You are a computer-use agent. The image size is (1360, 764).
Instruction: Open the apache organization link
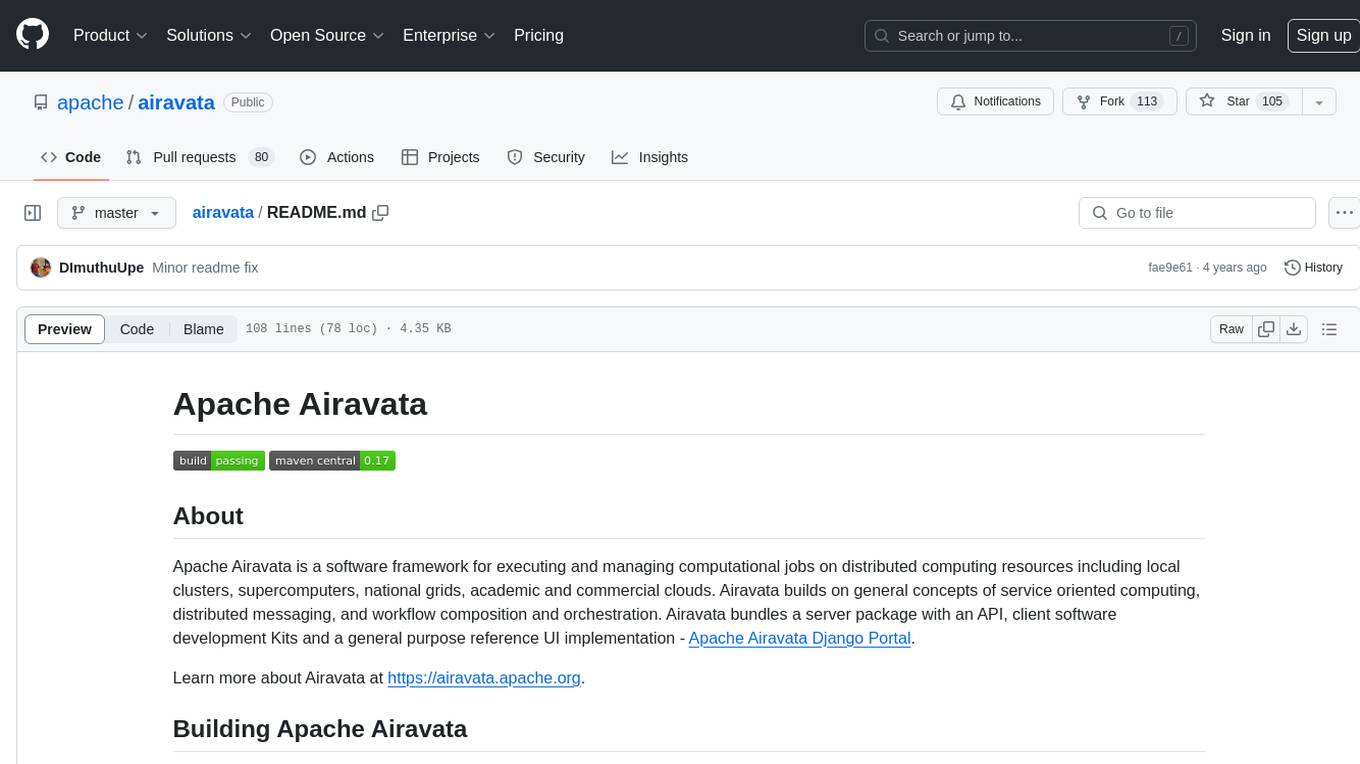(x=90, y=102)
